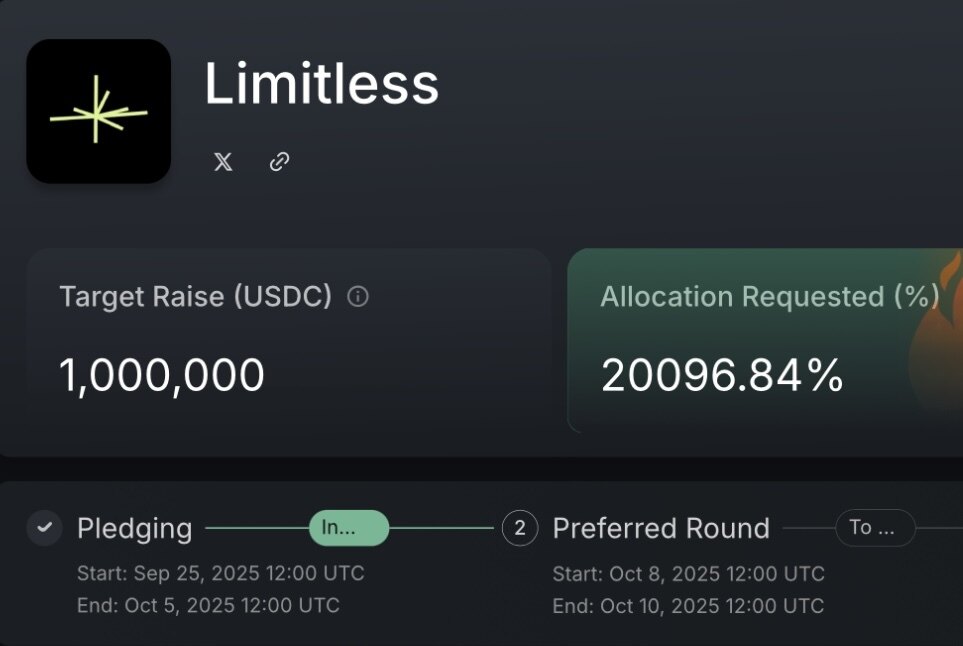Click the "To ..." status badge

(x=874, y=528)
